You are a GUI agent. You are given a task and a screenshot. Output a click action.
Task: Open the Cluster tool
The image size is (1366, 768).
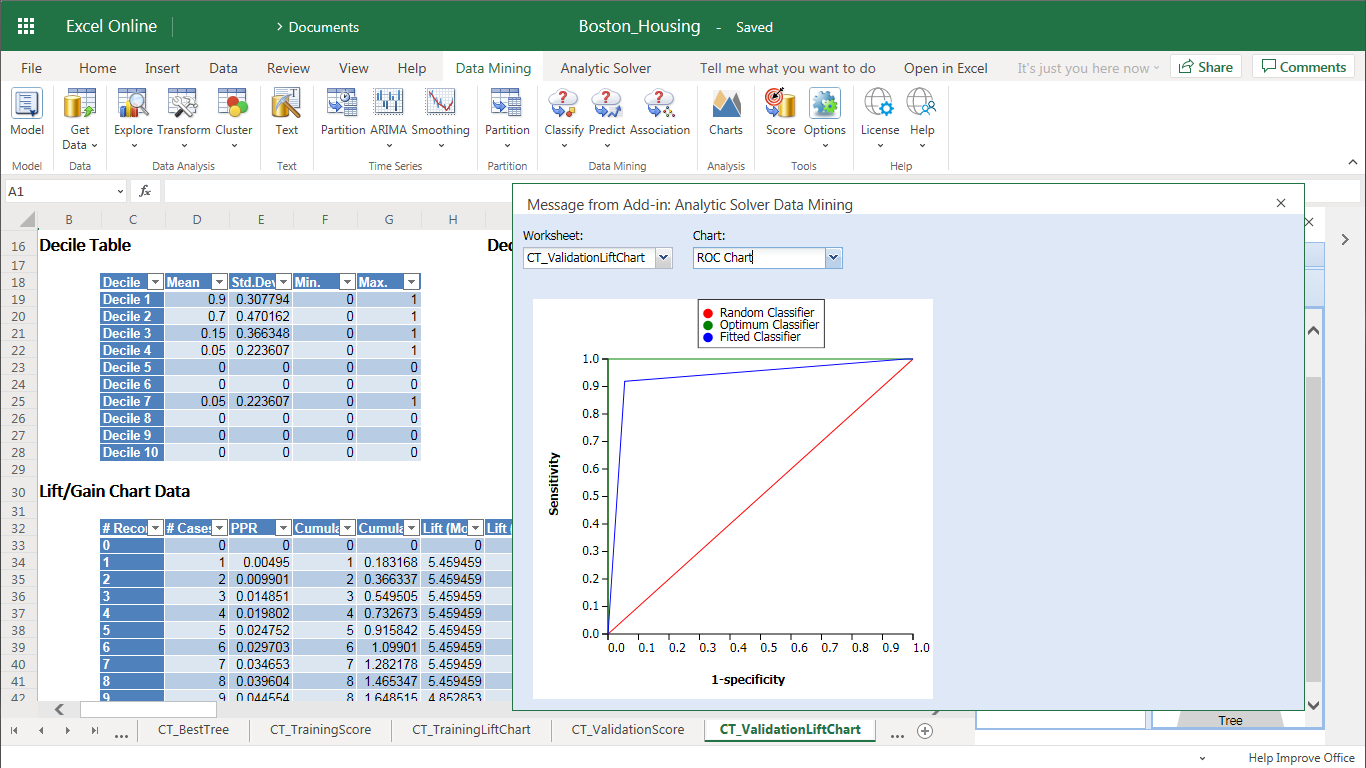(x=233, y=104)
